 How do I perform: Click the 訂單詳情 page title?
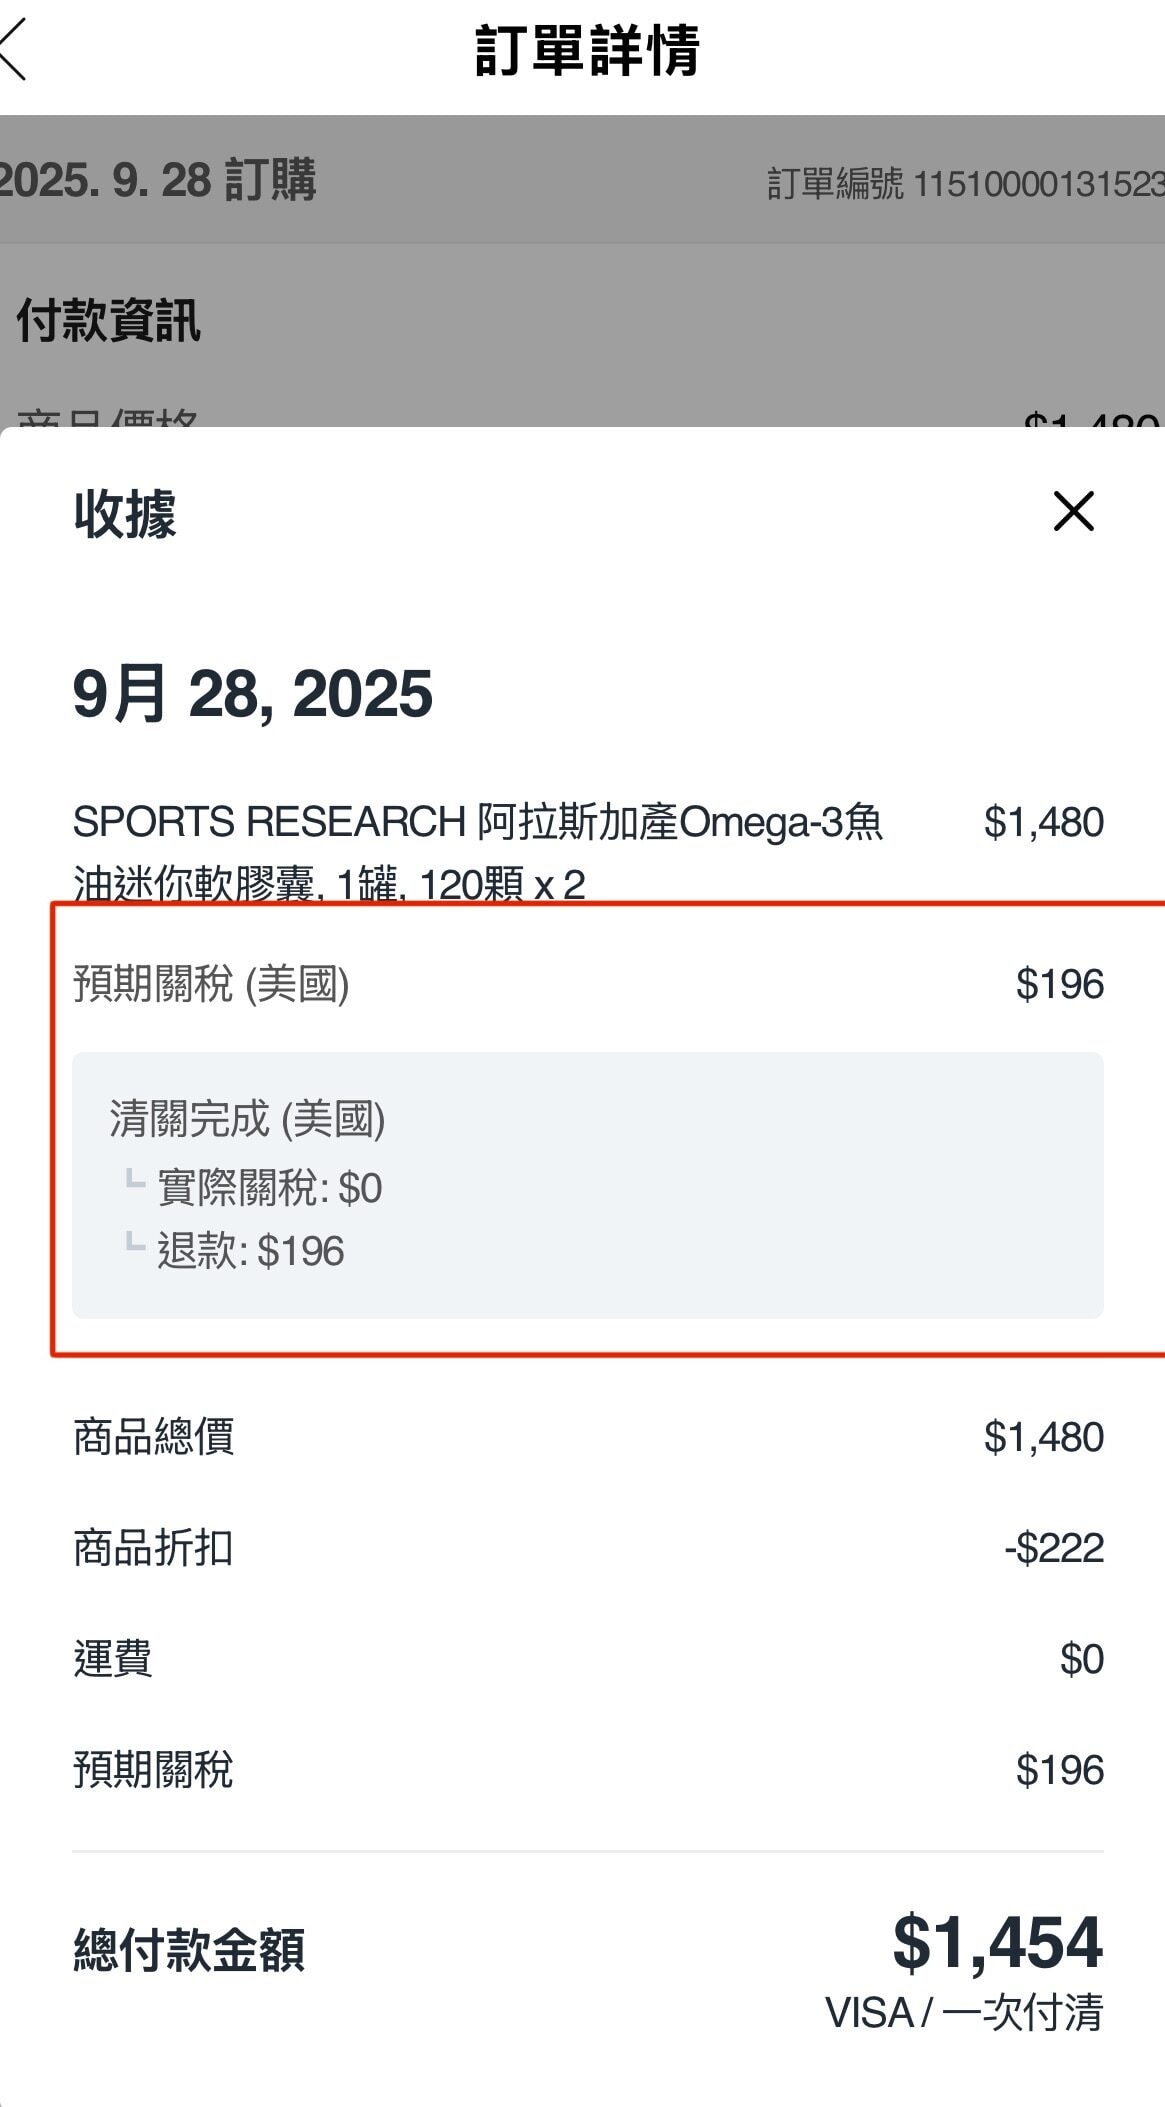587,50
